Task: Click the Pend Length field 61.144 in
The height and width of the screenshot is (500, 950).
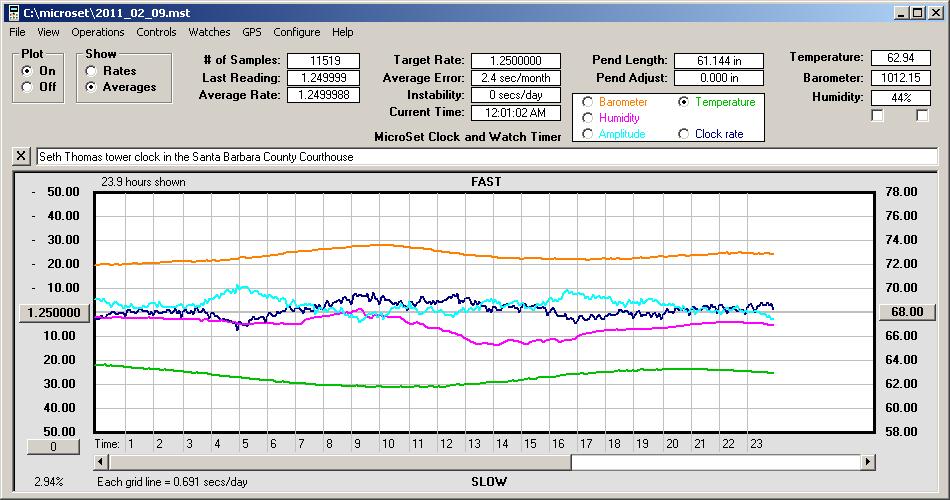Action: click(719, 61)
